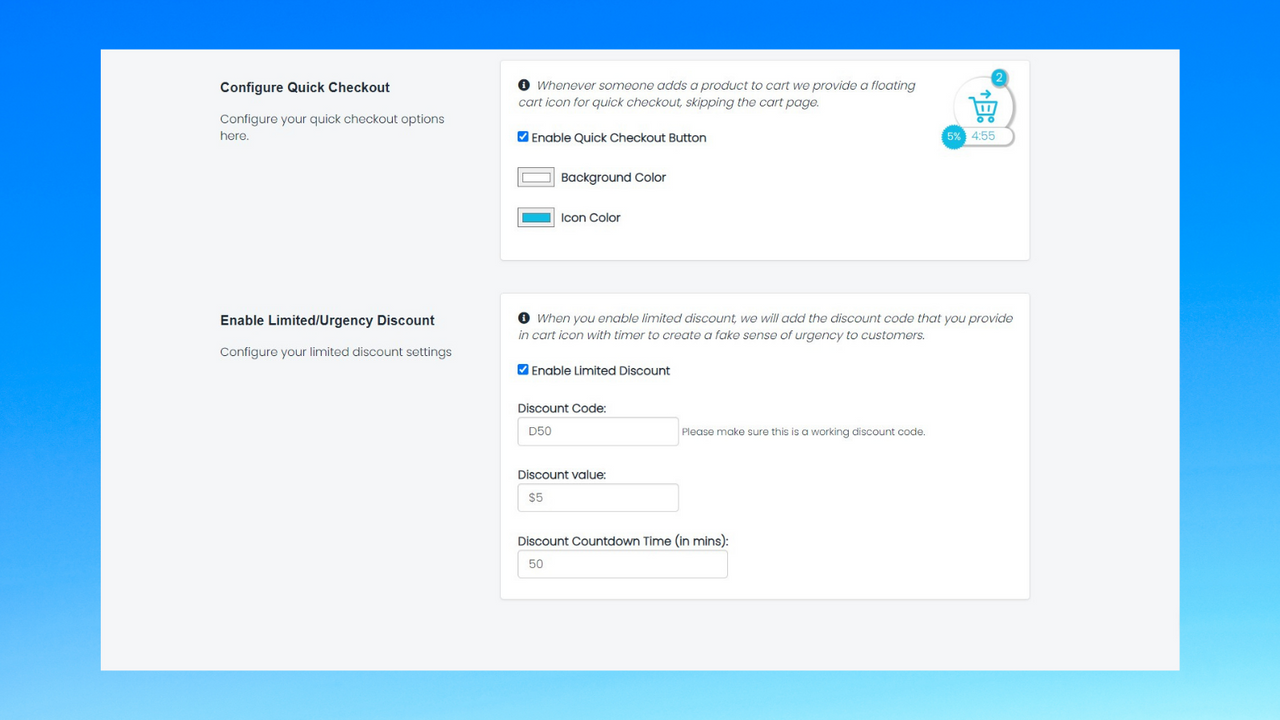1280x720 pixels.
Task: Open the Background Color swatch picker
Action: pos(536,178)
